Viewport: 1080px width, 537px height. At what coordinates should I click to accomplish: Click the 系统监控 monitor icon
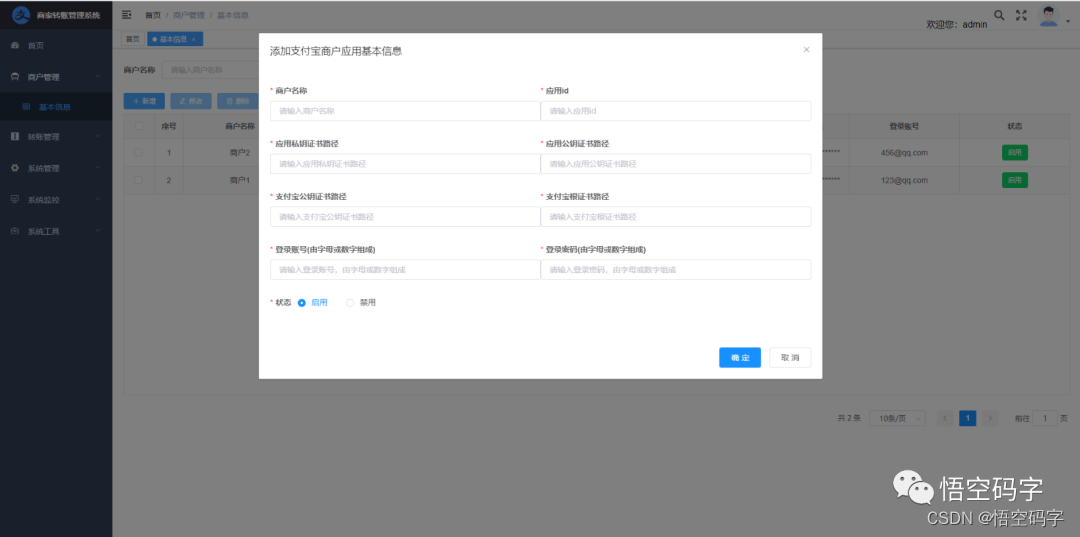15,200
